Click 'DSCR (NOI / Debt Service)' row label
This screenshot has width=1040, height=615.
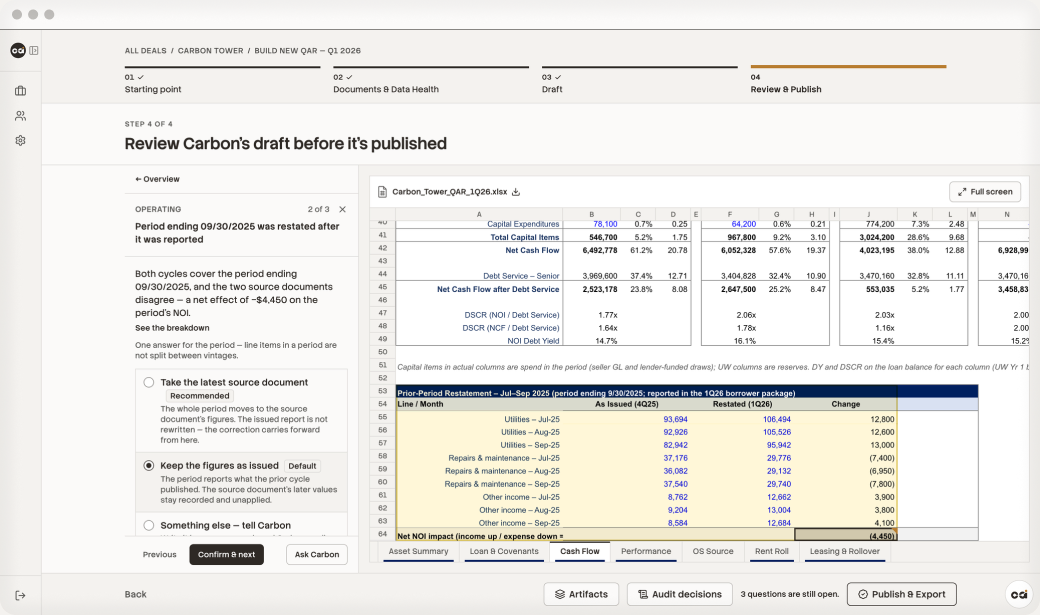point(511,315)
